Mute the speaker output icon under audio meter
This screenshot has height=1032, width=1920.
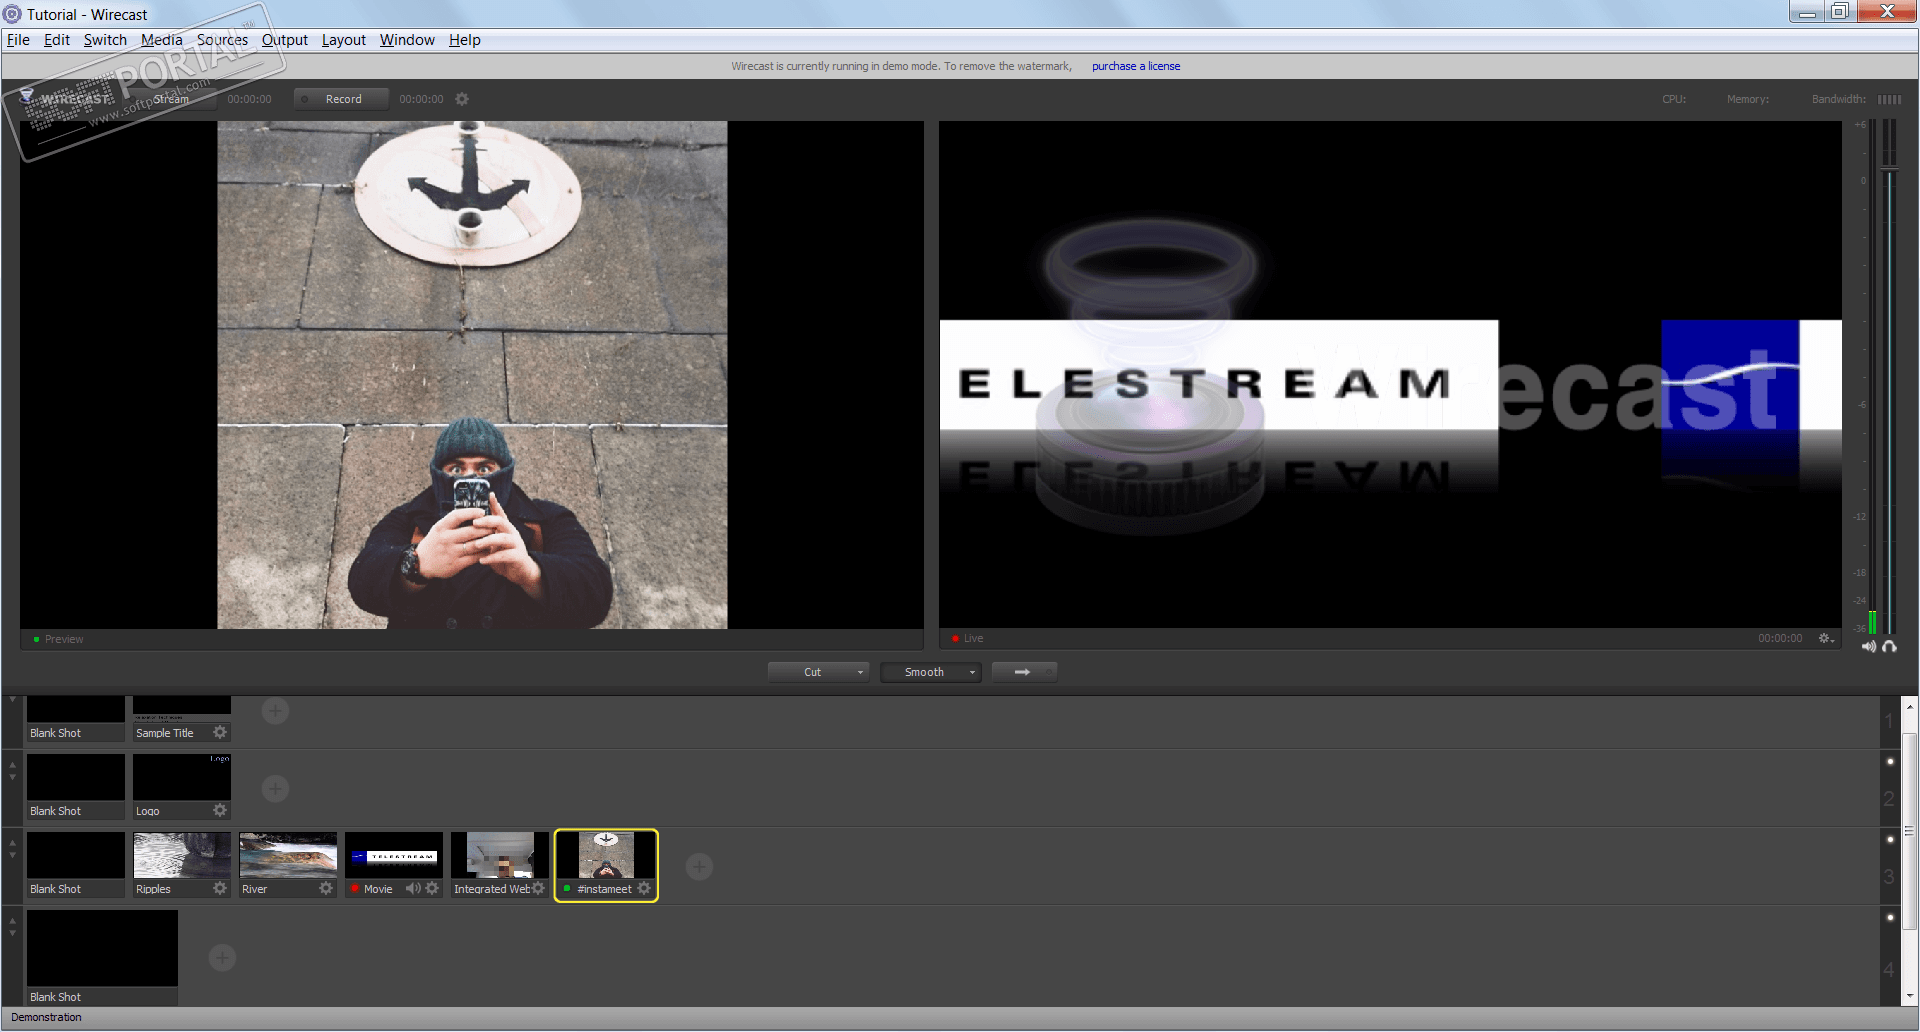pos(1868,647)
